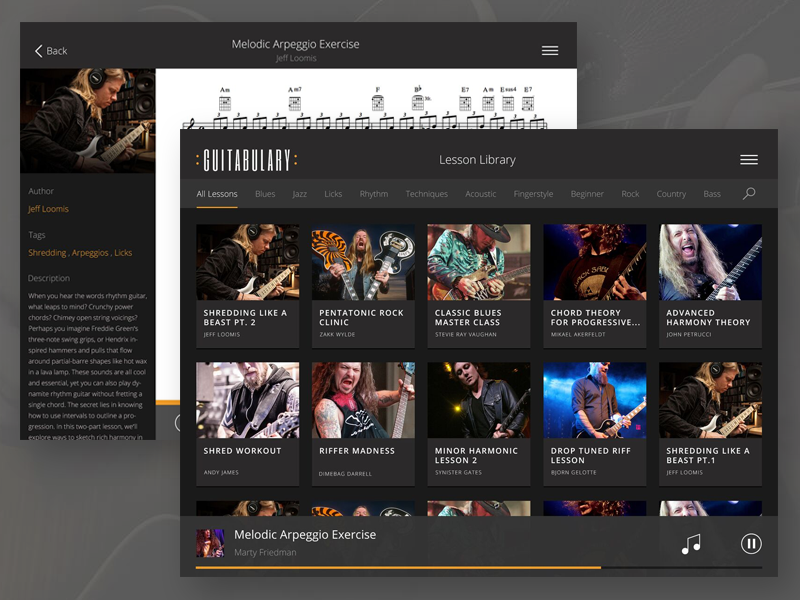
Task: Open Shred Workout lesson thumbnail
Action: (x=247, y=400)
